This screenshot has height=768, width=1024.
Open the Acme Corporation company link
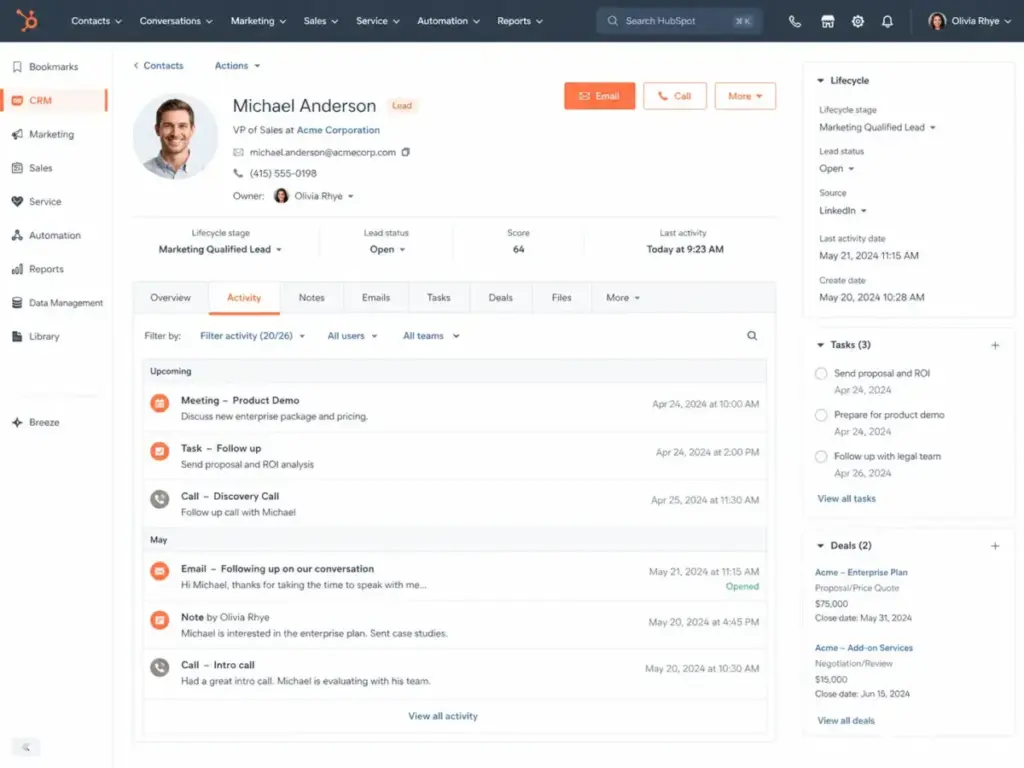[338, 130]
